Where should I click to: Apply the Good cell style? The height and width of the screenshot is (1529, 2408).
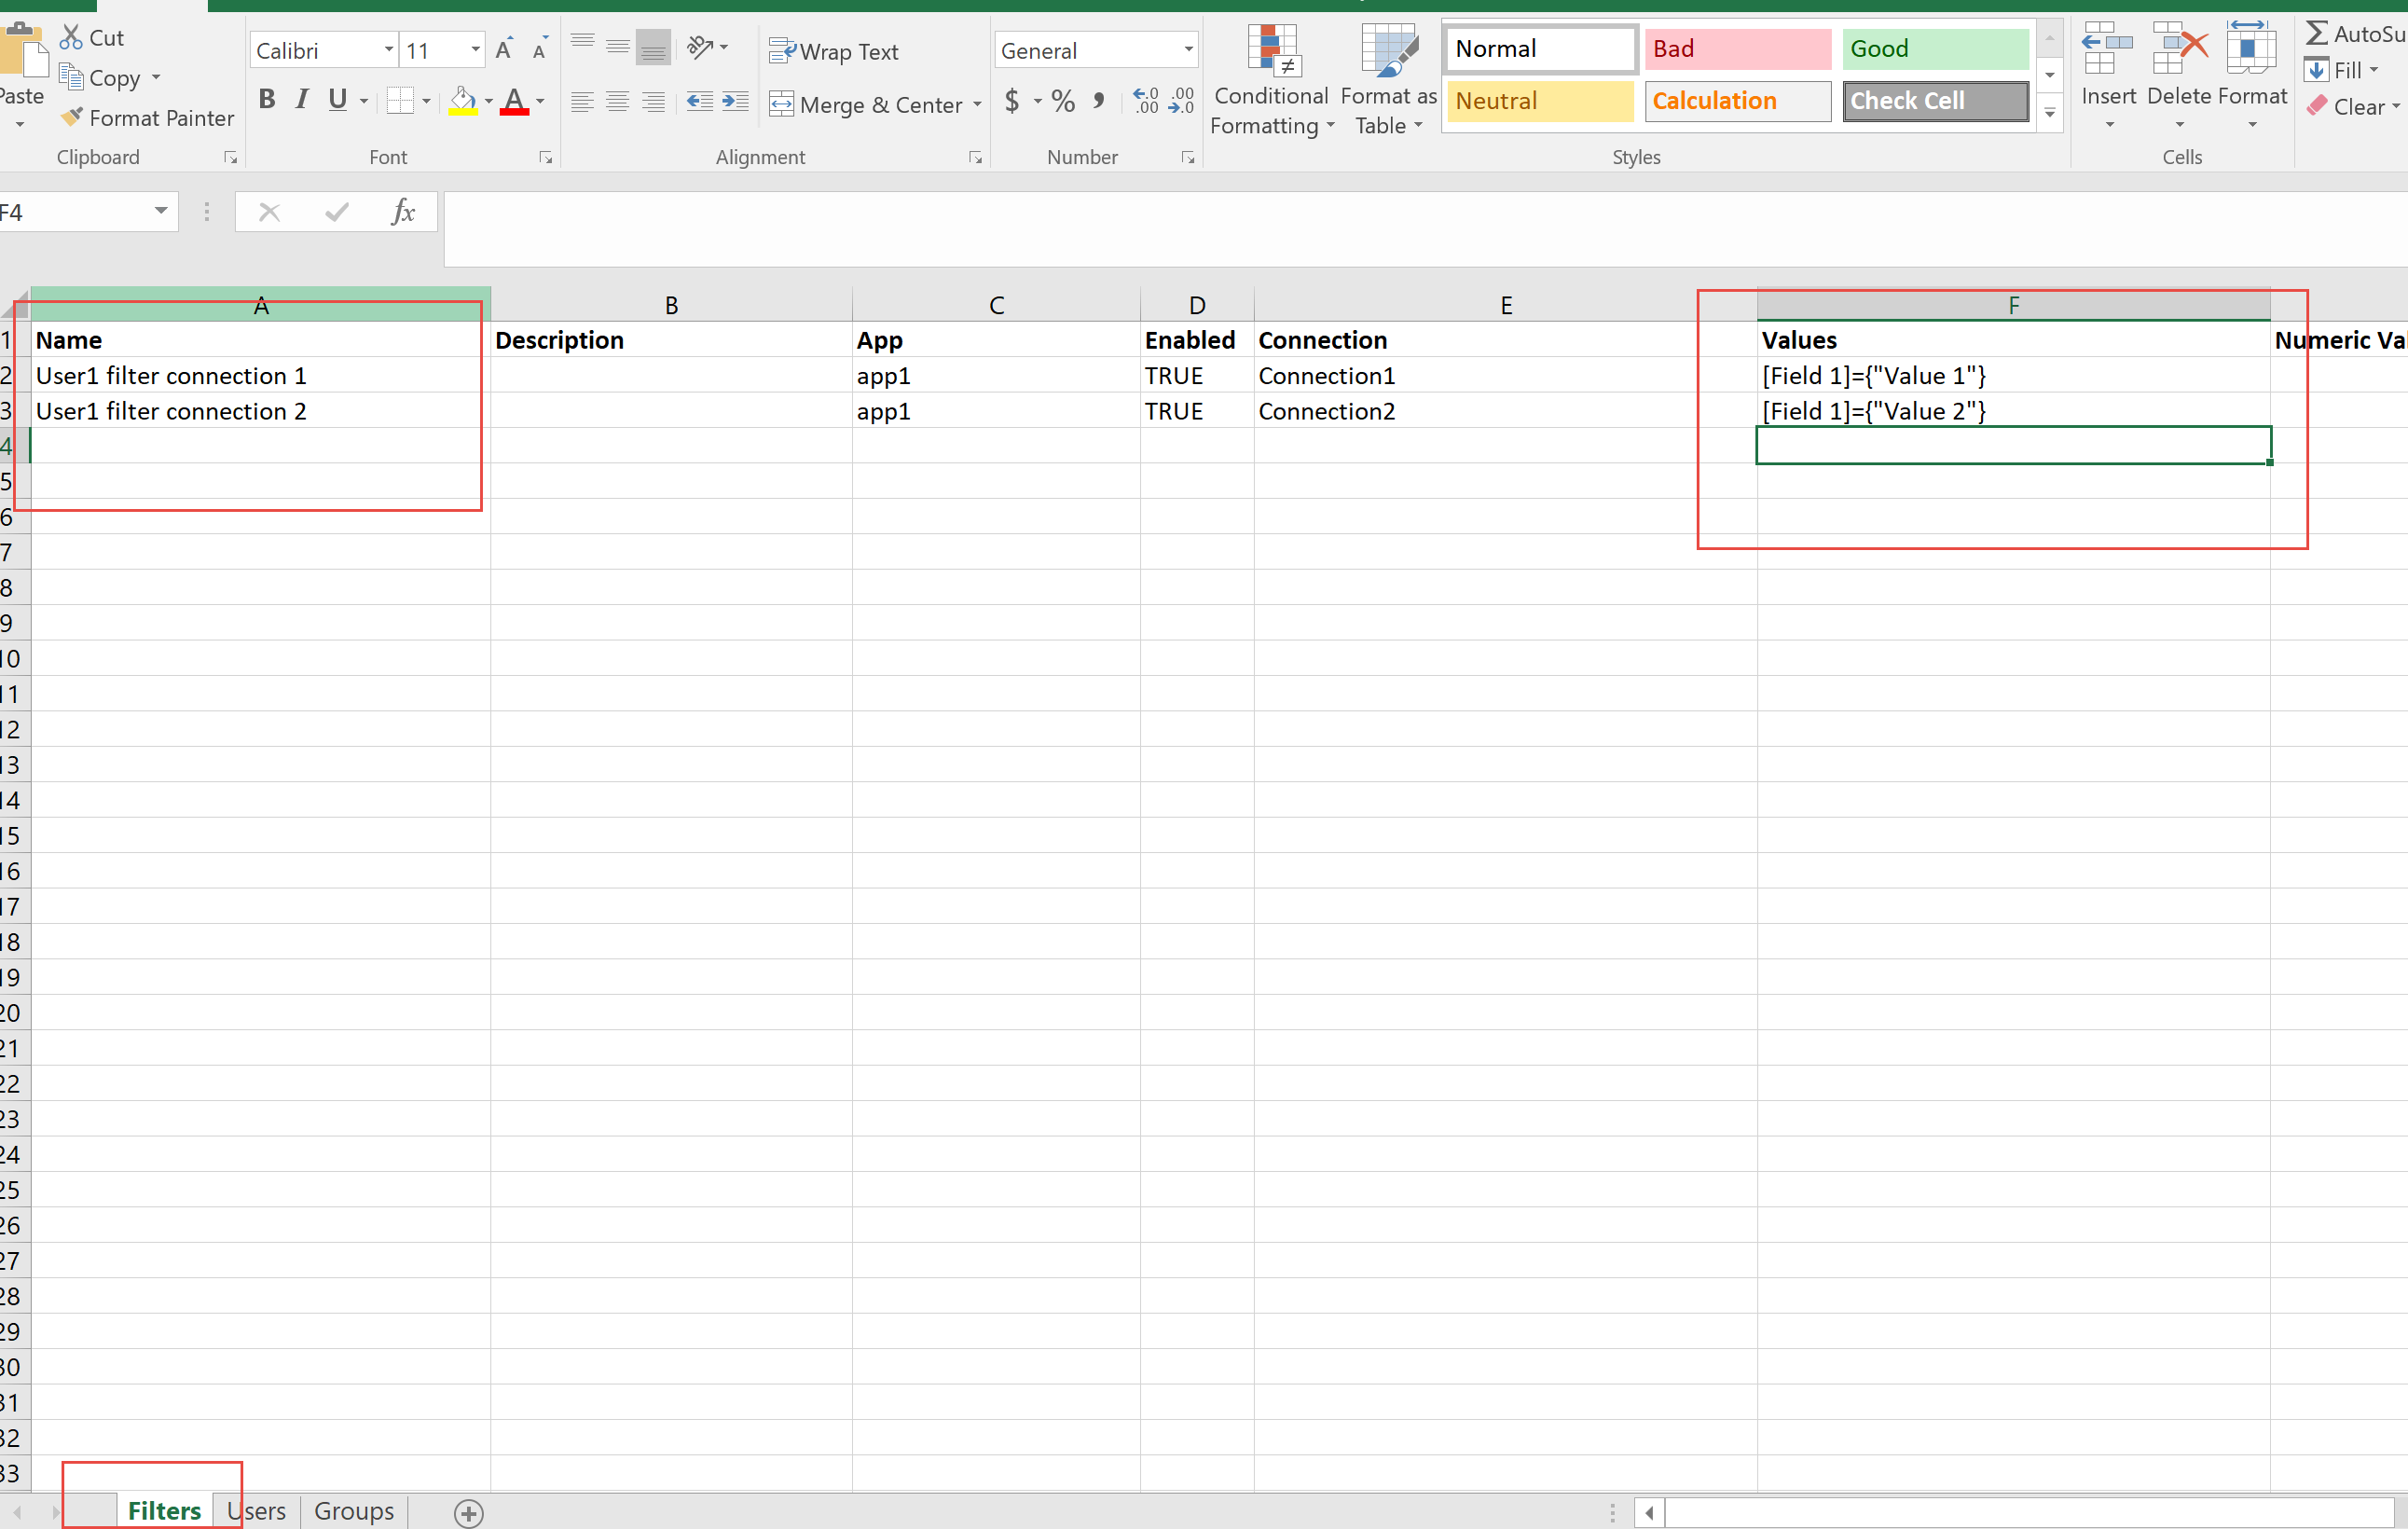pyautogui.click(x=1935, y=49)
